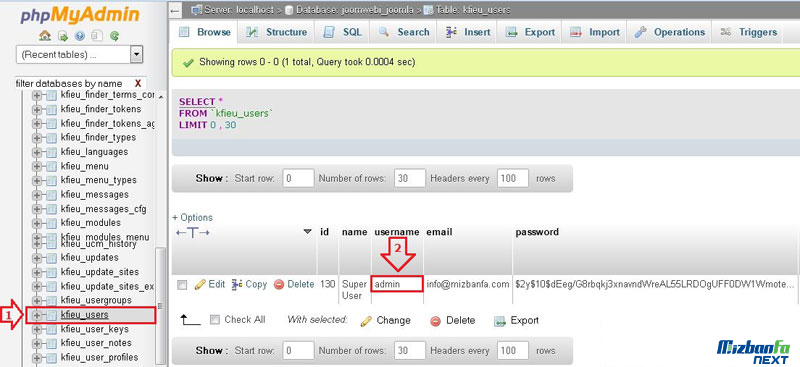The height and width of the screenshot is (367, 800).
Task: Open the sort dropdown triangle left of id column
Action: (307, 232)
